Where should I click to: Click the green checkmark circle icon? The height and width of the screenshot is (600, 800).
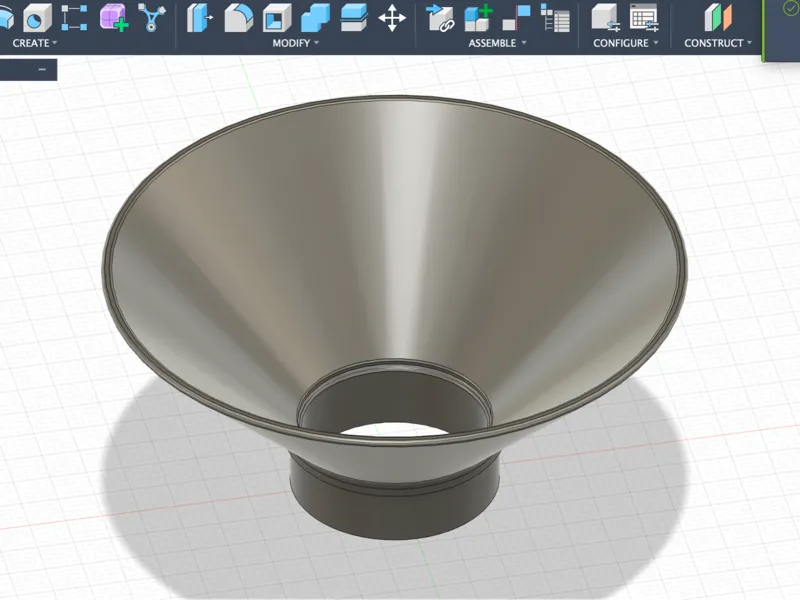[790, 8]
